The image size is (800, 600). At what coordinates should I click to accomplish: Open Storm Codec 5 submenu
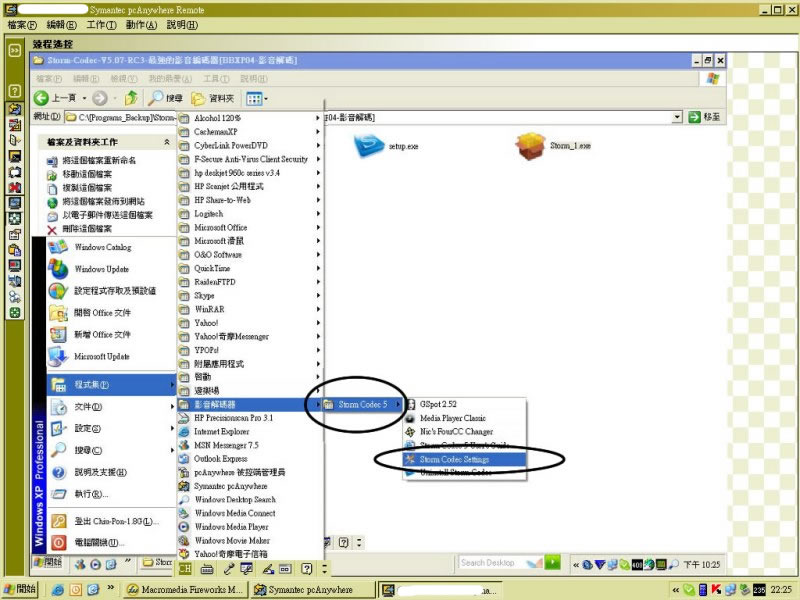363,405
